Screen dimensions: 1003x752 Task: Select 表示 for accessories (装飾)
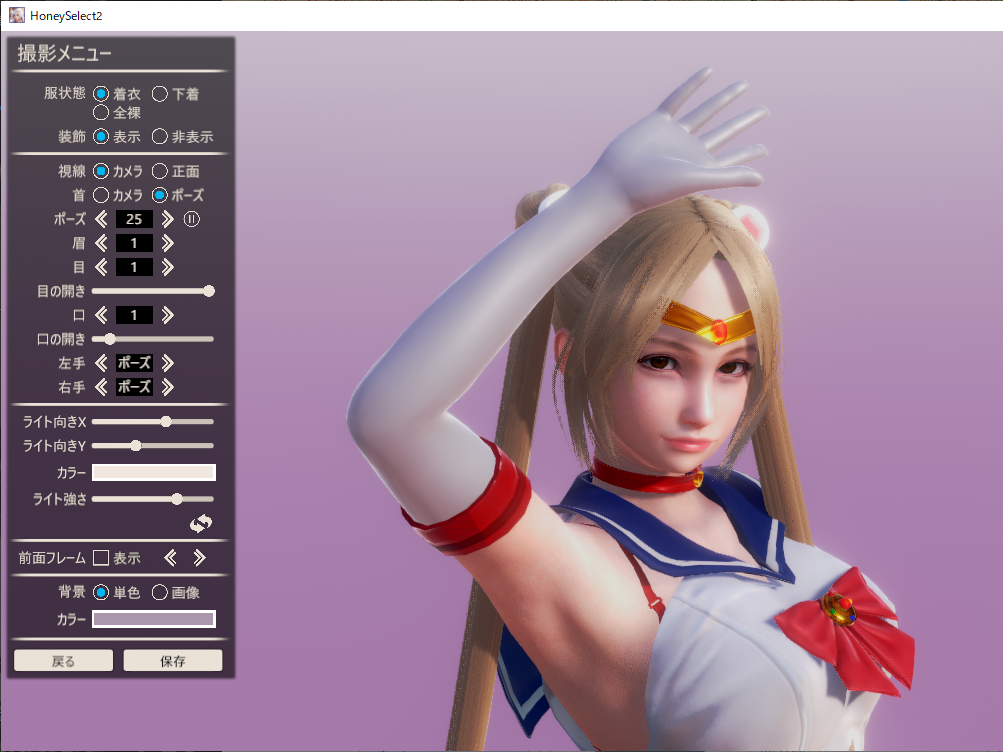click(x=100, y=136)
